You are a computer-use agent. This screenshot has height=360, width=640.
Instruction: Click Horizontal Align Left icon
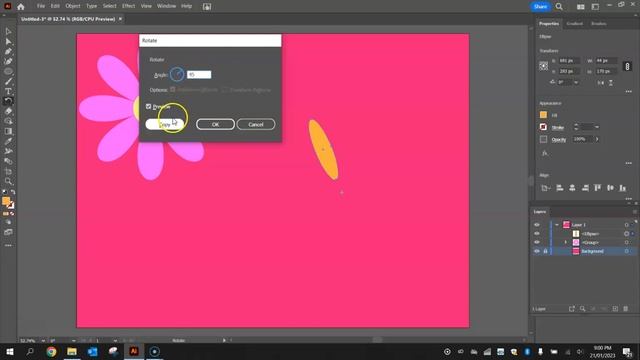point(560,188)
